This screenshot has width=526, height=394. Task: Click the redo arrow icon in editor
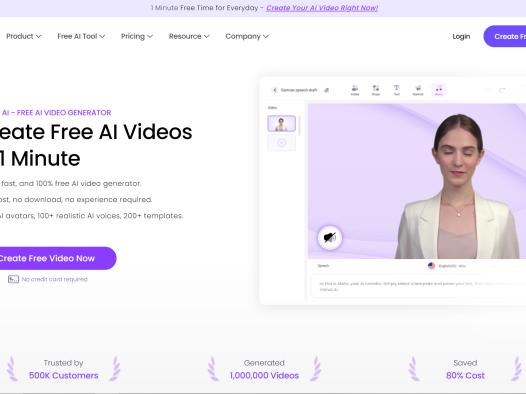point(502,90)
